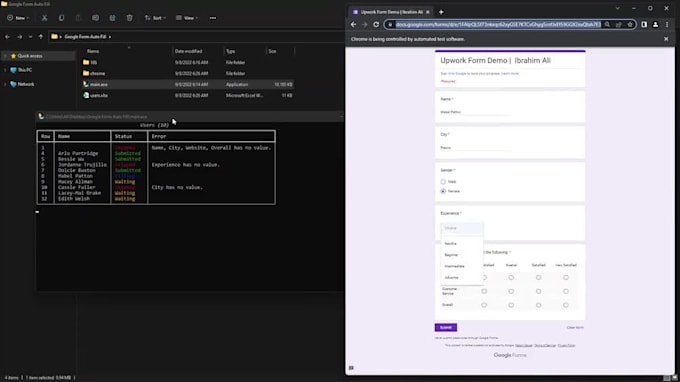Select Neutral for Customer Service row
The width and height of the screenshot is (680, 382).
coord(511,291)
